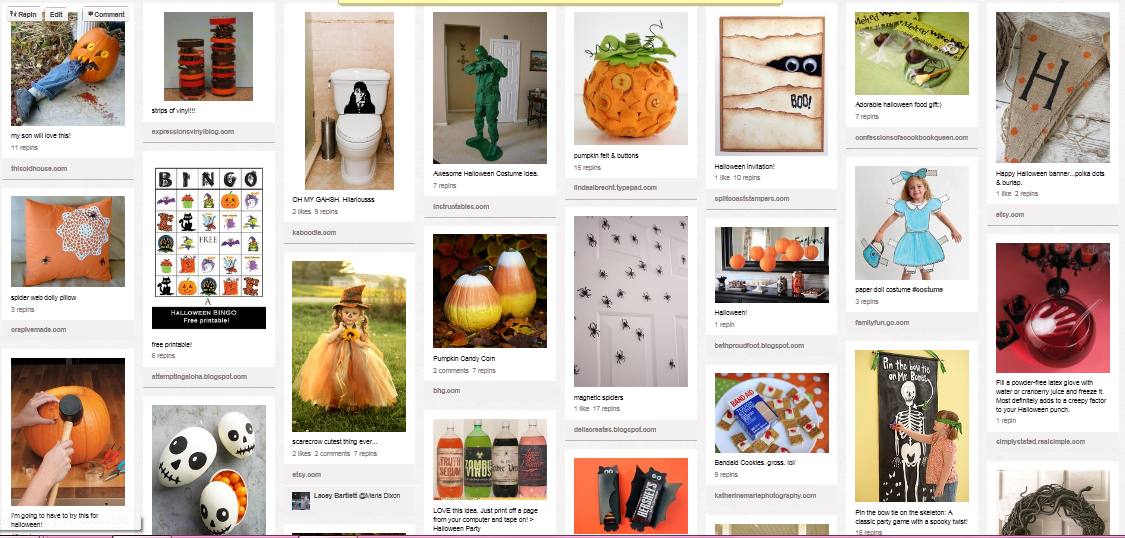Open the Pumpkin Candy Corn image
Image resolution: width=1125 pixels, height=538 pixels.
coord(490,291)
